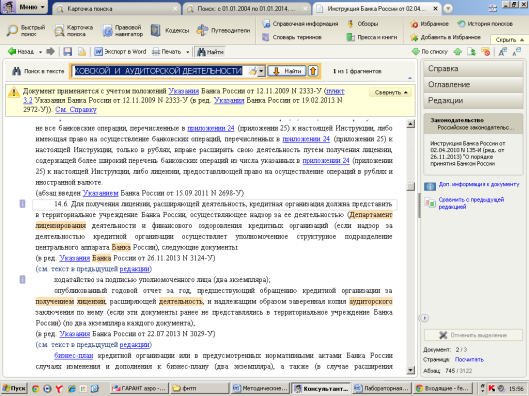The width and height of the screenshot is (529, 396).
Task: Open Редакции panel tab
Action: click(x=473, y=101)
